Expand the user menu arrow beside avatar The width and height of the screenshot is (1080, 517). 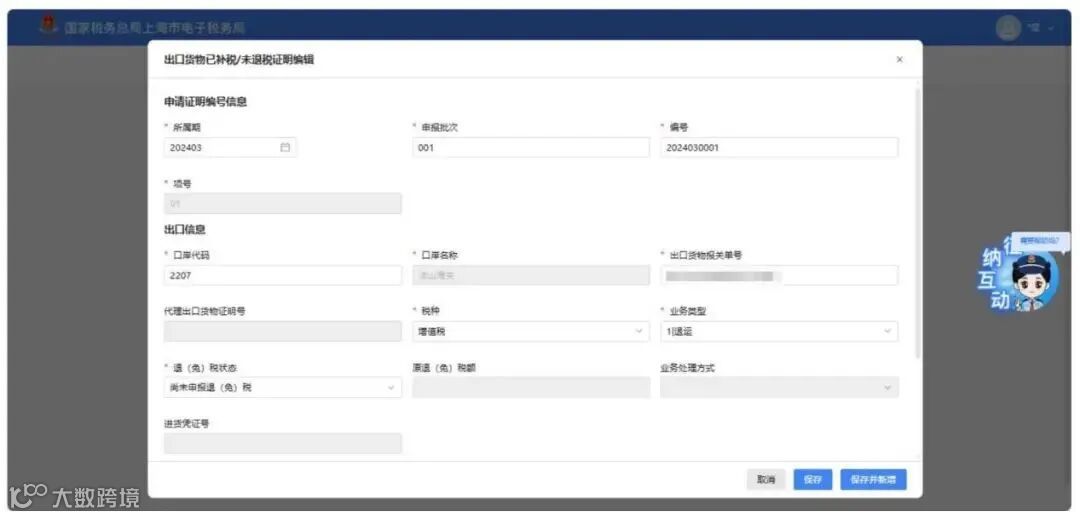tap(1051, 28)
